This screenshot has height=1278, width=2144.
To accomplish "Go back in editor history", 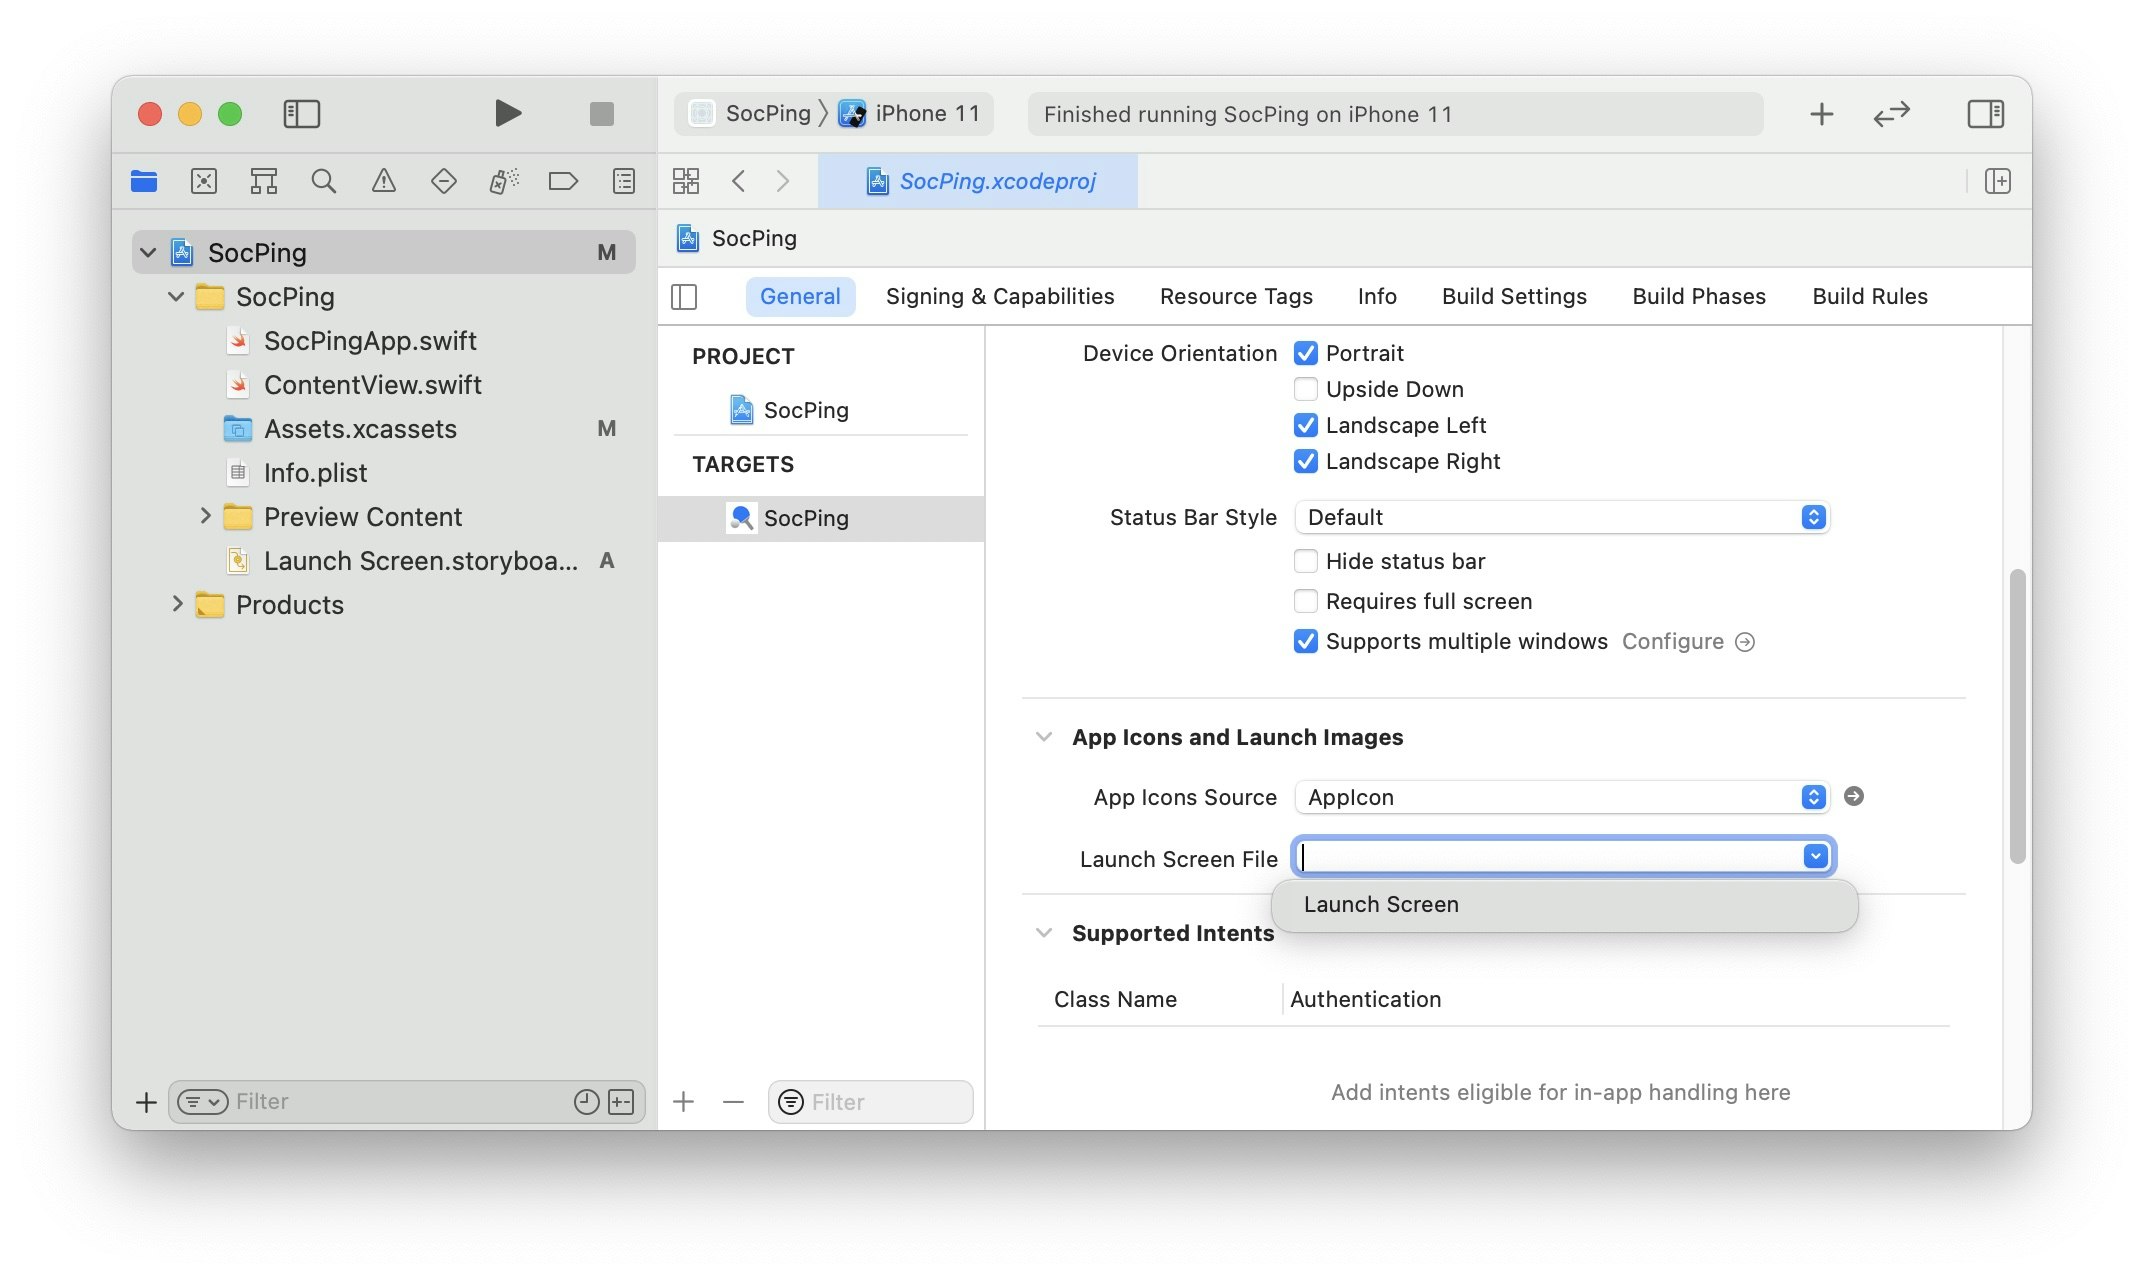I will (739, 181).
